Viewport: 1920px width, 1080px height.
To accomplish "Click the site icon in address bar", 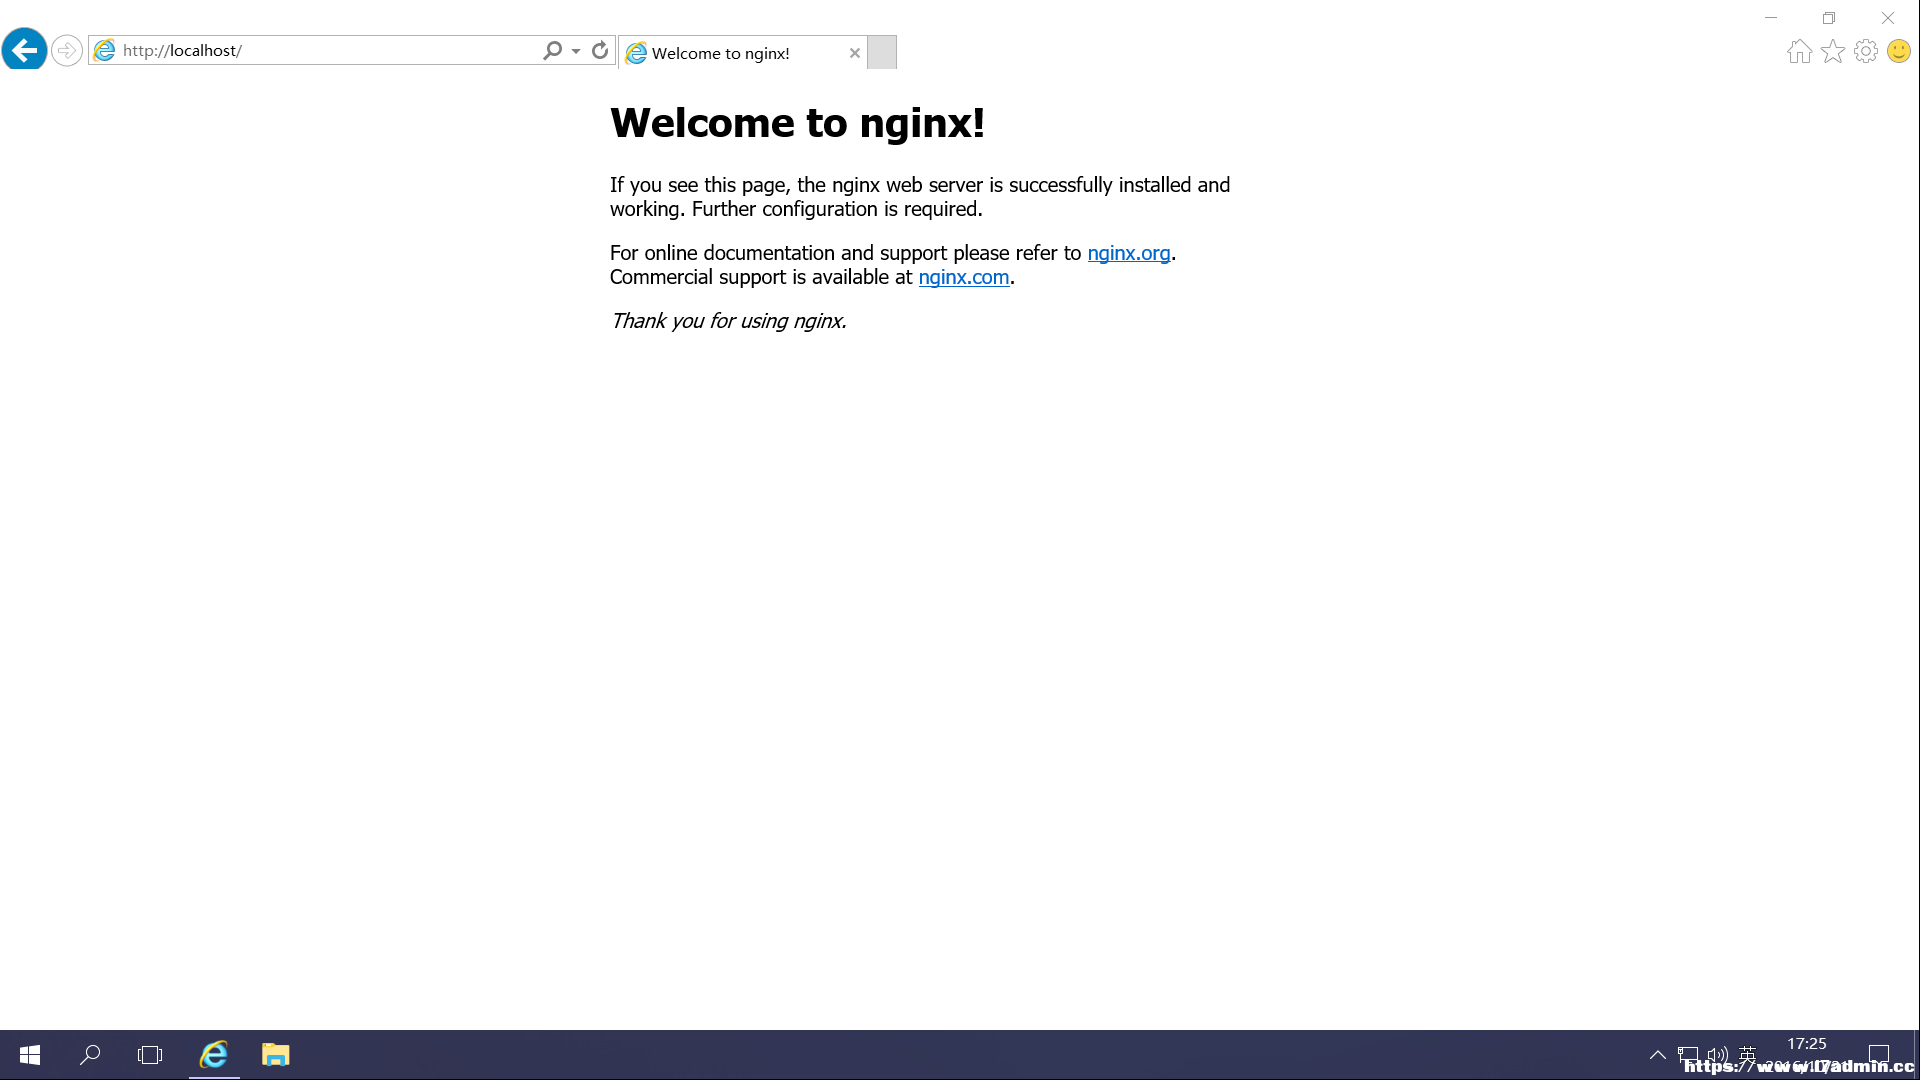I will click(x=105, y=50).
